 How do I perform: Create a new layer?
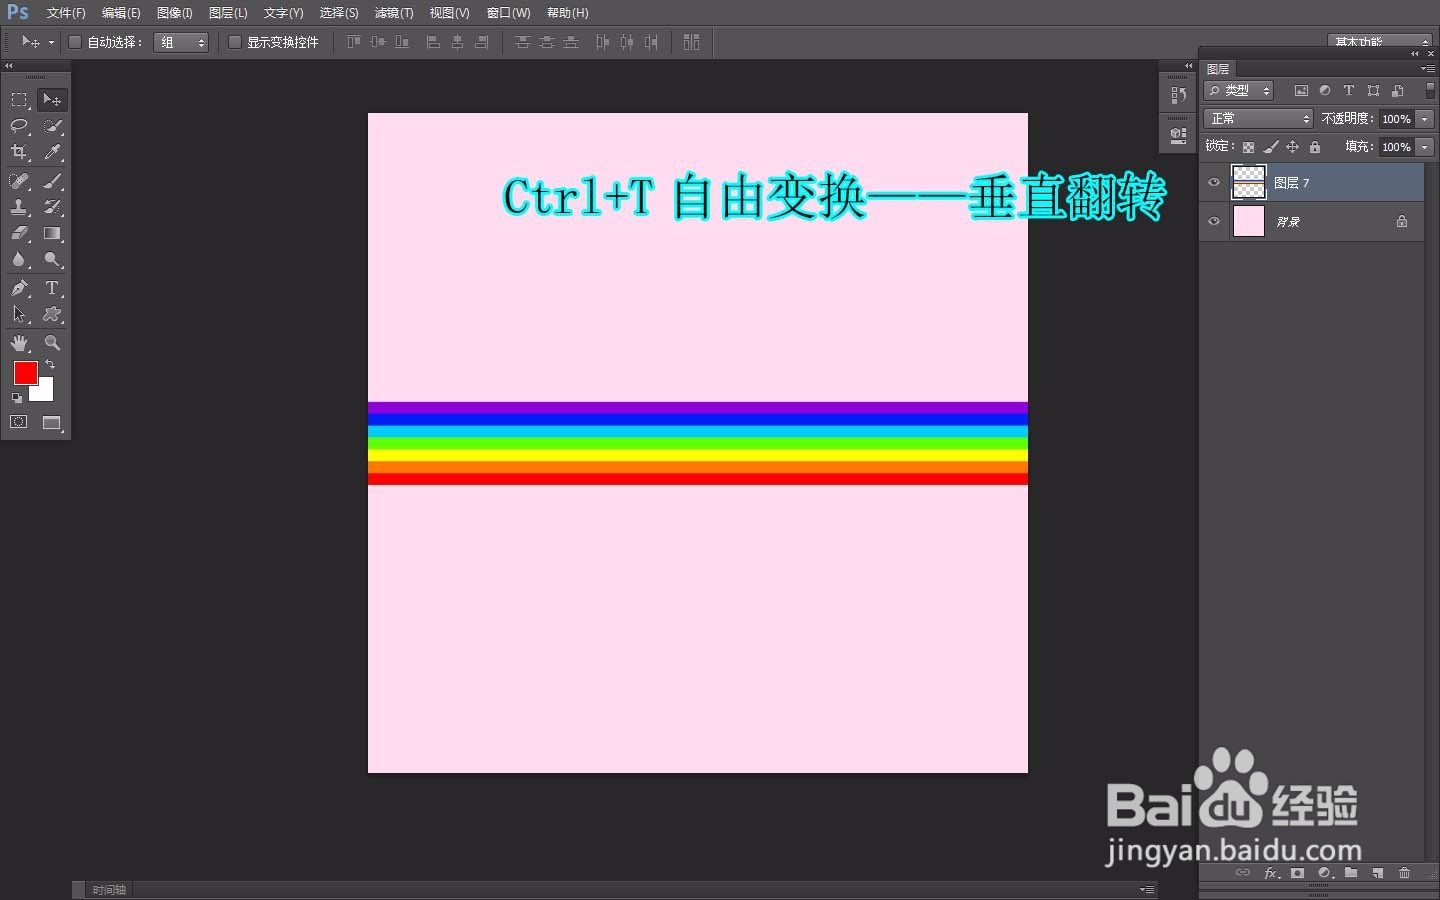click(1379, 873)
